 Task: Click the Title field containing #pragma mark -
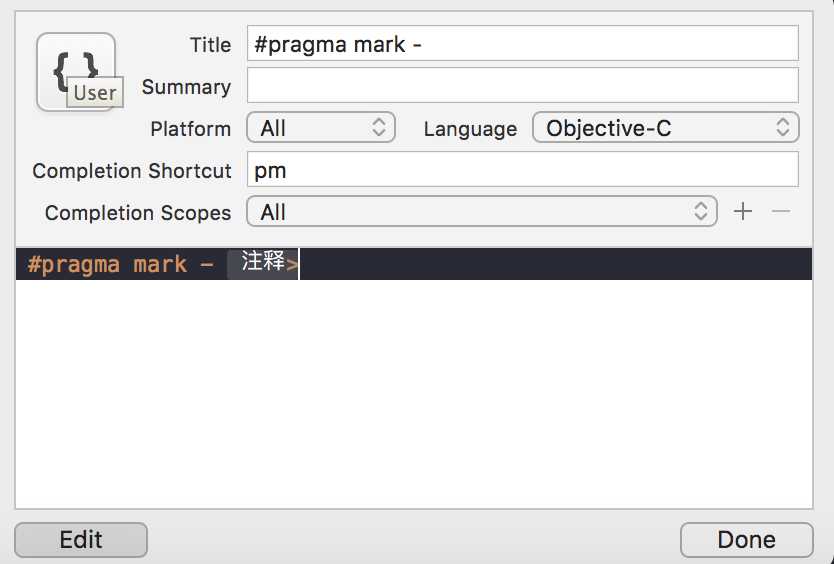[522, 45]
